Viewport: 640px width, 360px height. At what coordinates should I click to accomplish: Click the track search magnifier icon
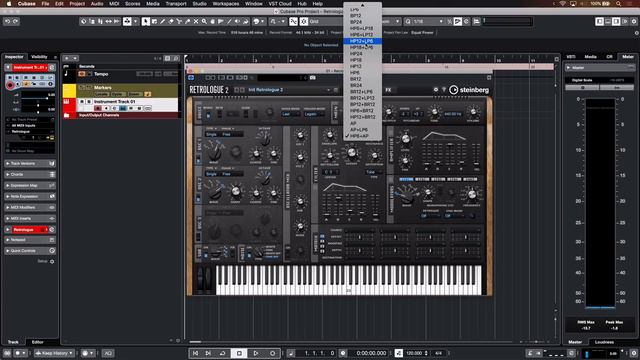point(176,58)
